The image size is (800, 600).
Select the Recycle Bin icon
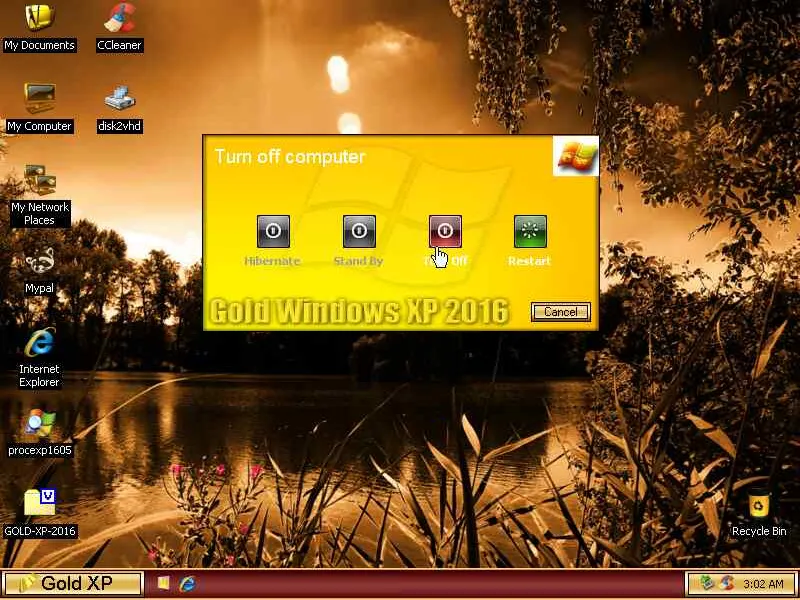coord(759,504)
